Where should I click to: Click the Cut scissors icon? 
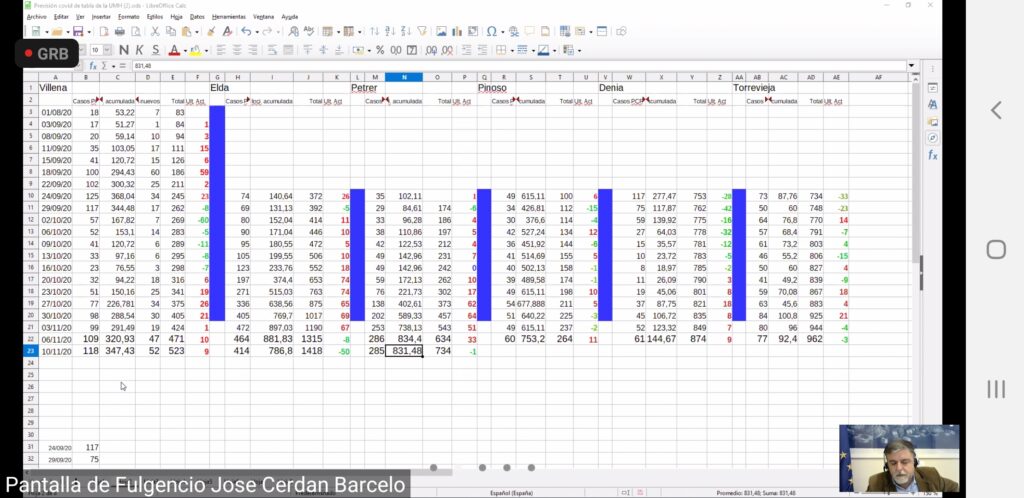click(x=157, y=32)
